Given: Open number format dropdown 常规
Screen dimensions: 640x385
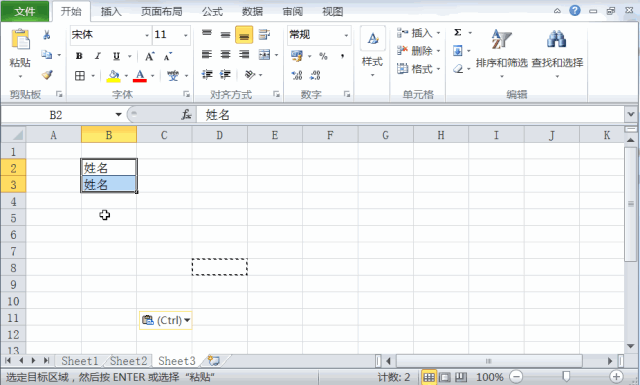Looking at the screenshot, I should [346, 35].
